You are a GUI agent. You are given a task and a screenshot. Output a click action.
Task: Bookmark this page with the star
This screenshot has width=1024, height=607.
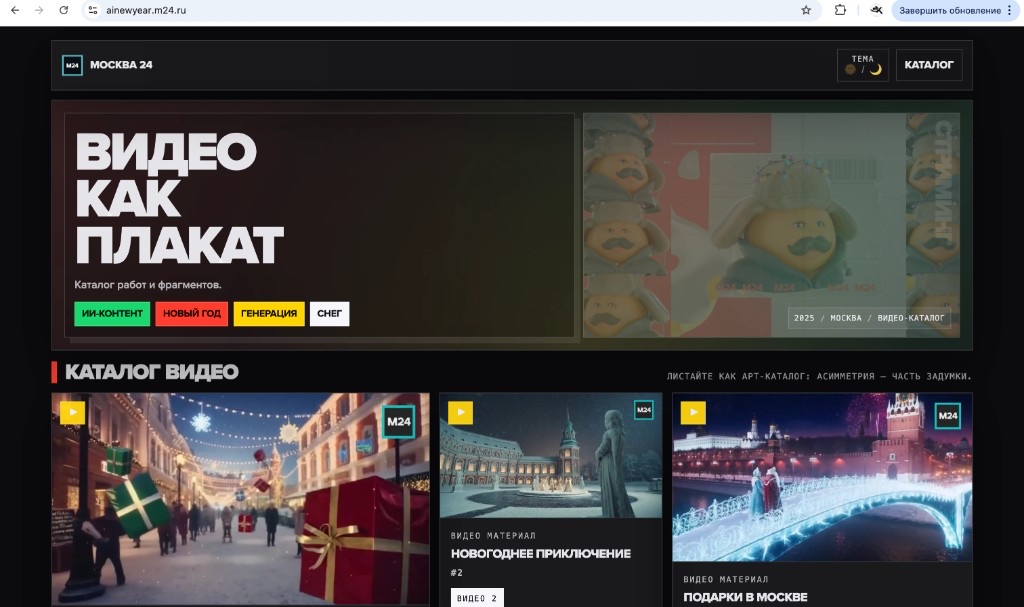[x=806, y=10]
